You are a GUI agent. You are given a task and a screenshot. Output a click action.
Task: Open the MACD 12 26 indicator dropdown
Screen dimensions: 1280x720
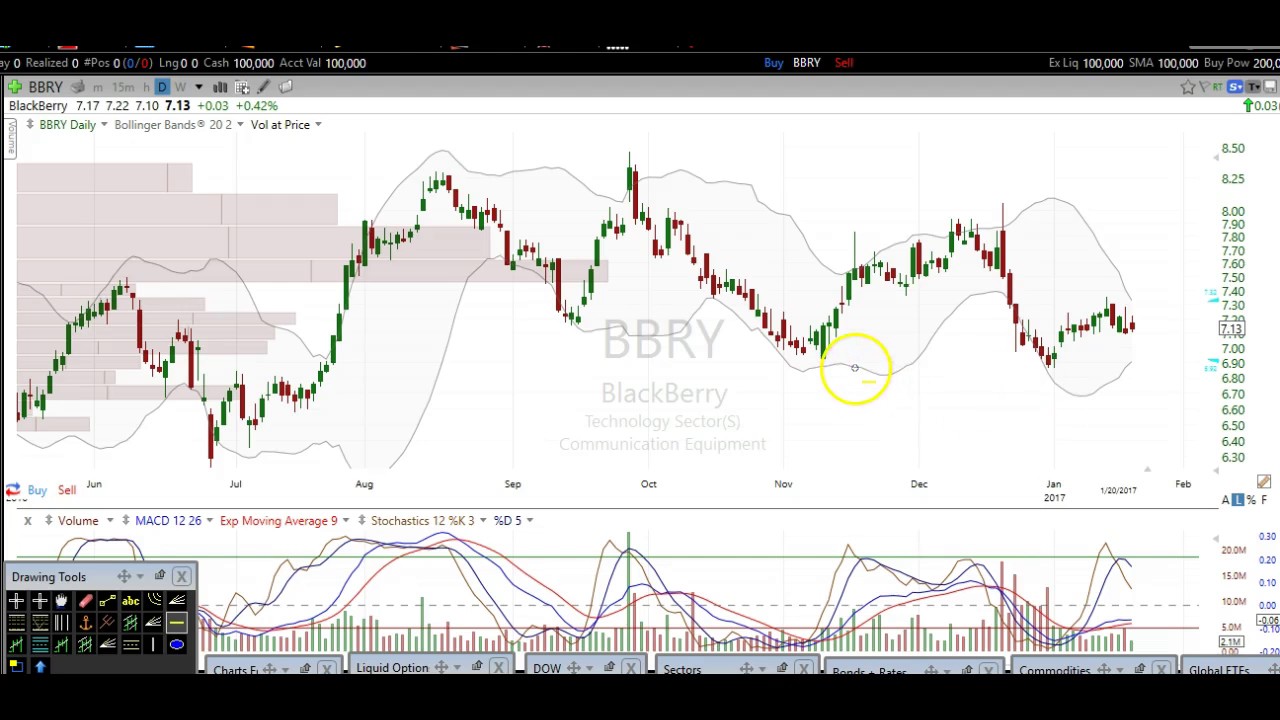(x=208, y=521)
